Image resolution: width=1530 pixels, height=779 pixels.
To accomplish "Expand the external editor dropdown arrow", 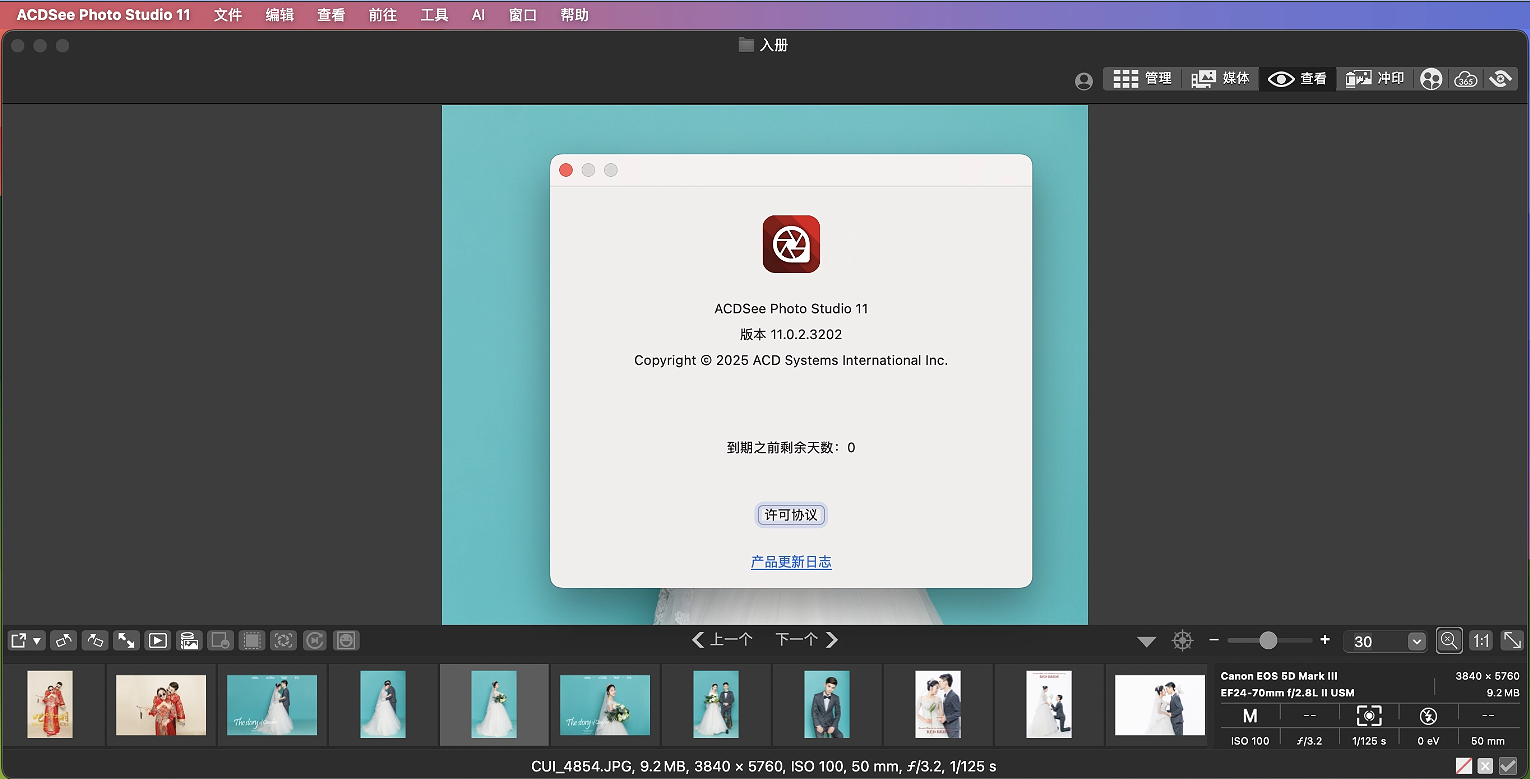I will tap(37, 640).
